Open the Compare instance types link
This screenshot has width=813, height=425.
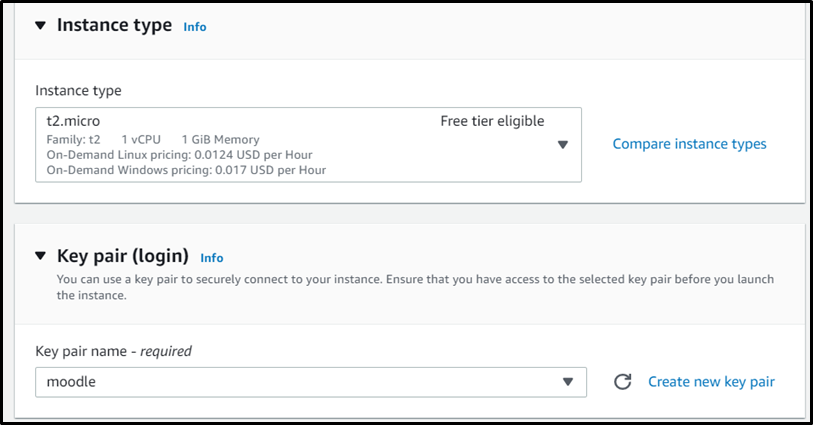pyautogui.click(x=689, y=144)
